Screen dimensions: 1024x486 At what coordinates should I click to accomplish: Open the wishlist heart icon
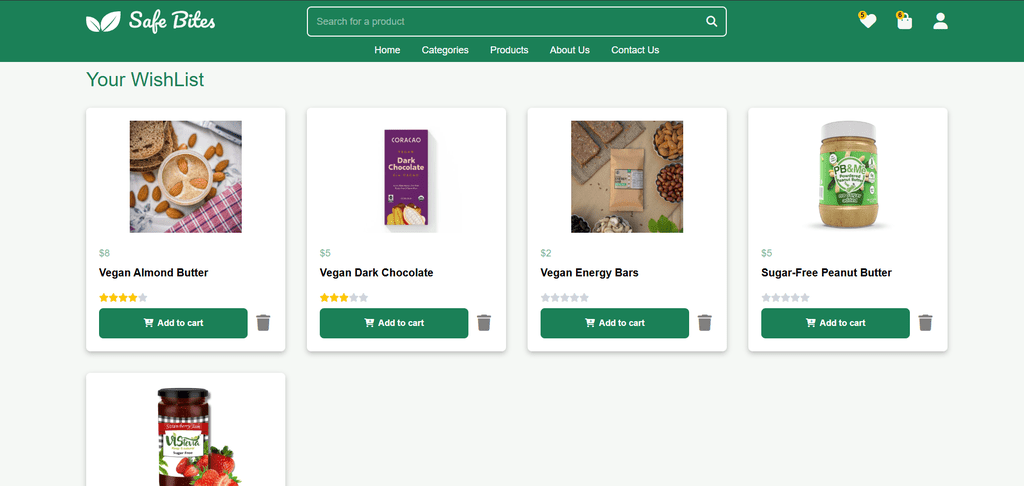tap(867, 21)
